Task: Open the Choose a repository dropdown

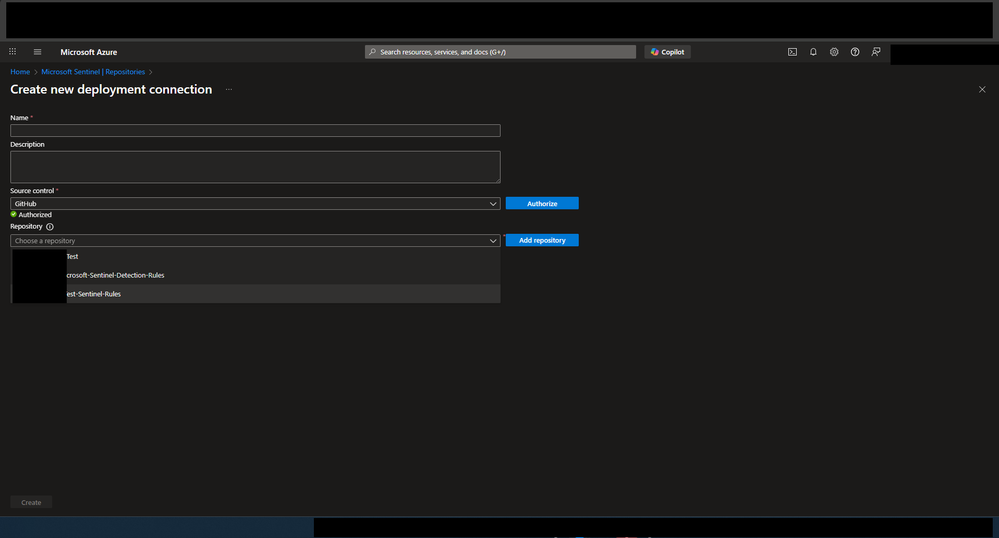Action: point(255,240)
